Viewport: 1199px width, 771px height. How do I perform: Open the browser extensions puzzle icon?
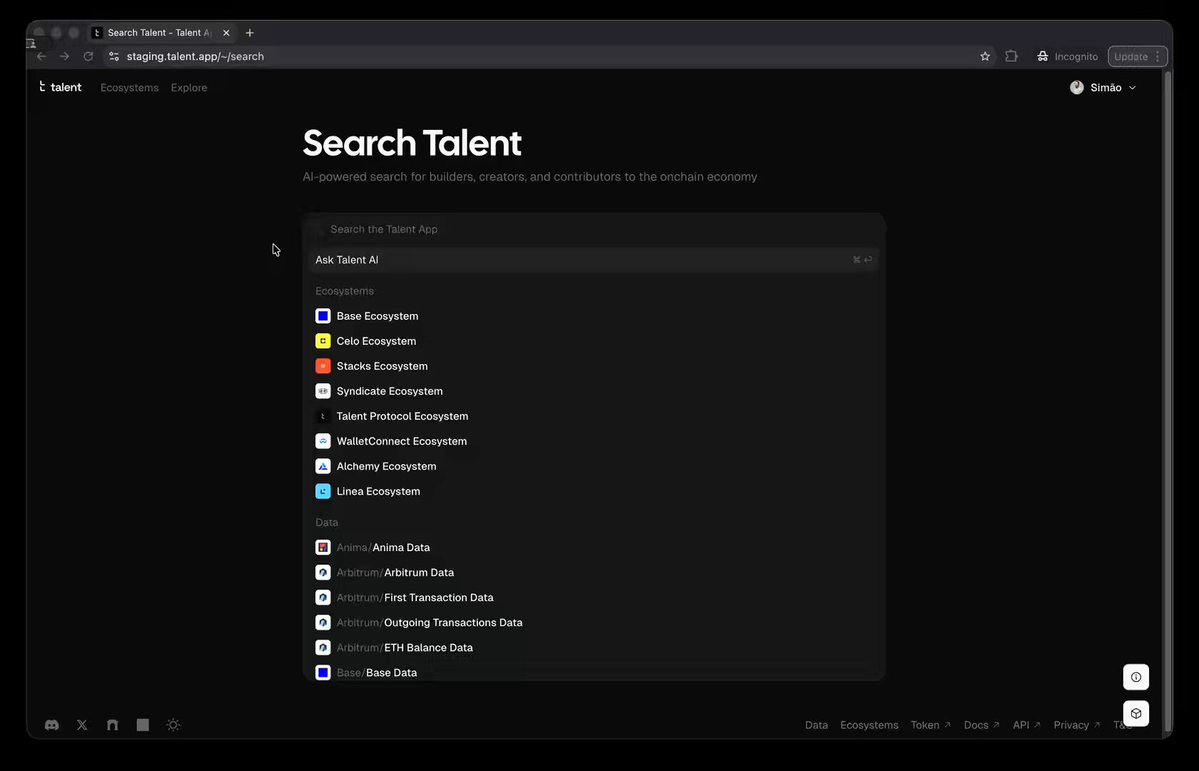click(x=1012, y=57)
